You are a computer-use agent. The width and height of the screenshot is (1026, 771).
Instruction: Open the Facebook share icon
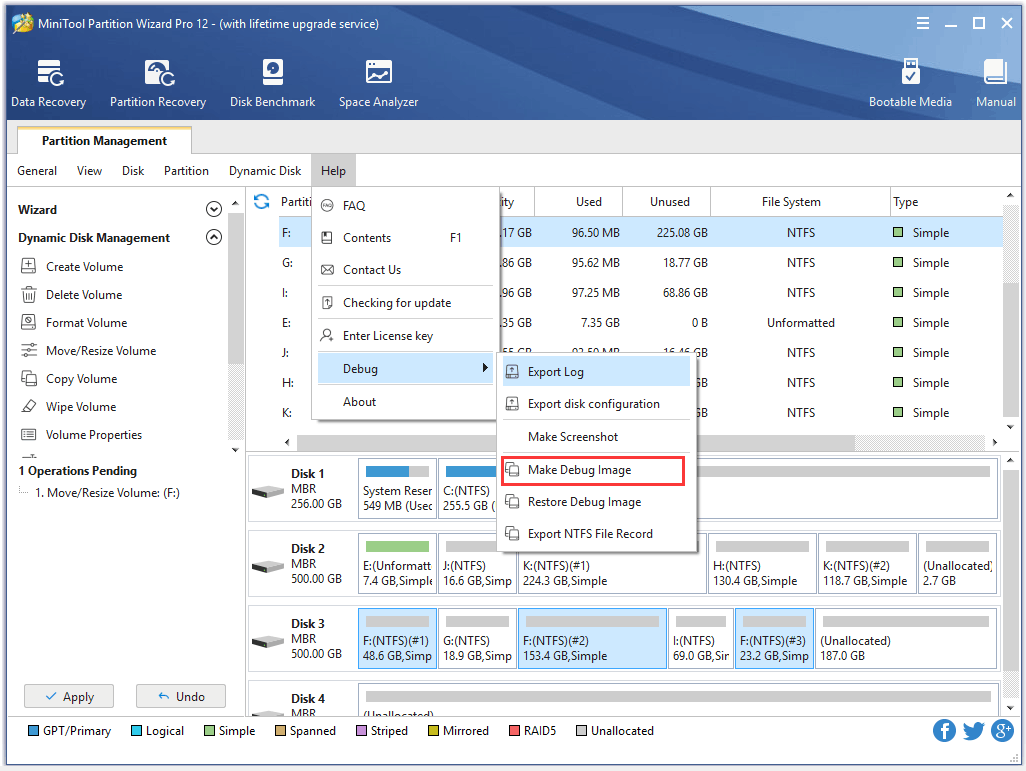(x=944, y=730)
